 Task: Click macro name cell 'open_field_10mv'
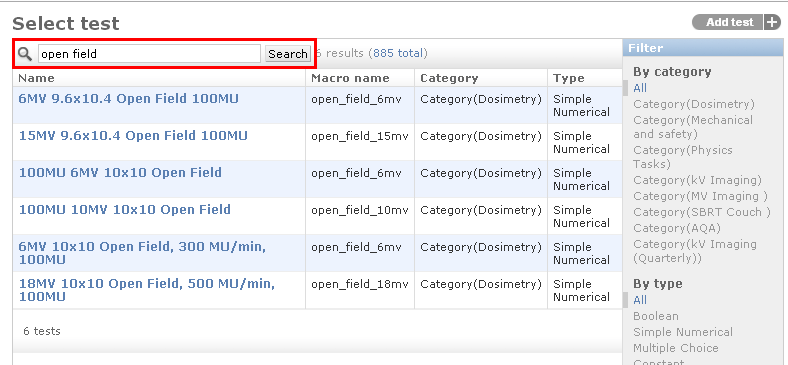tap(360, 210)
